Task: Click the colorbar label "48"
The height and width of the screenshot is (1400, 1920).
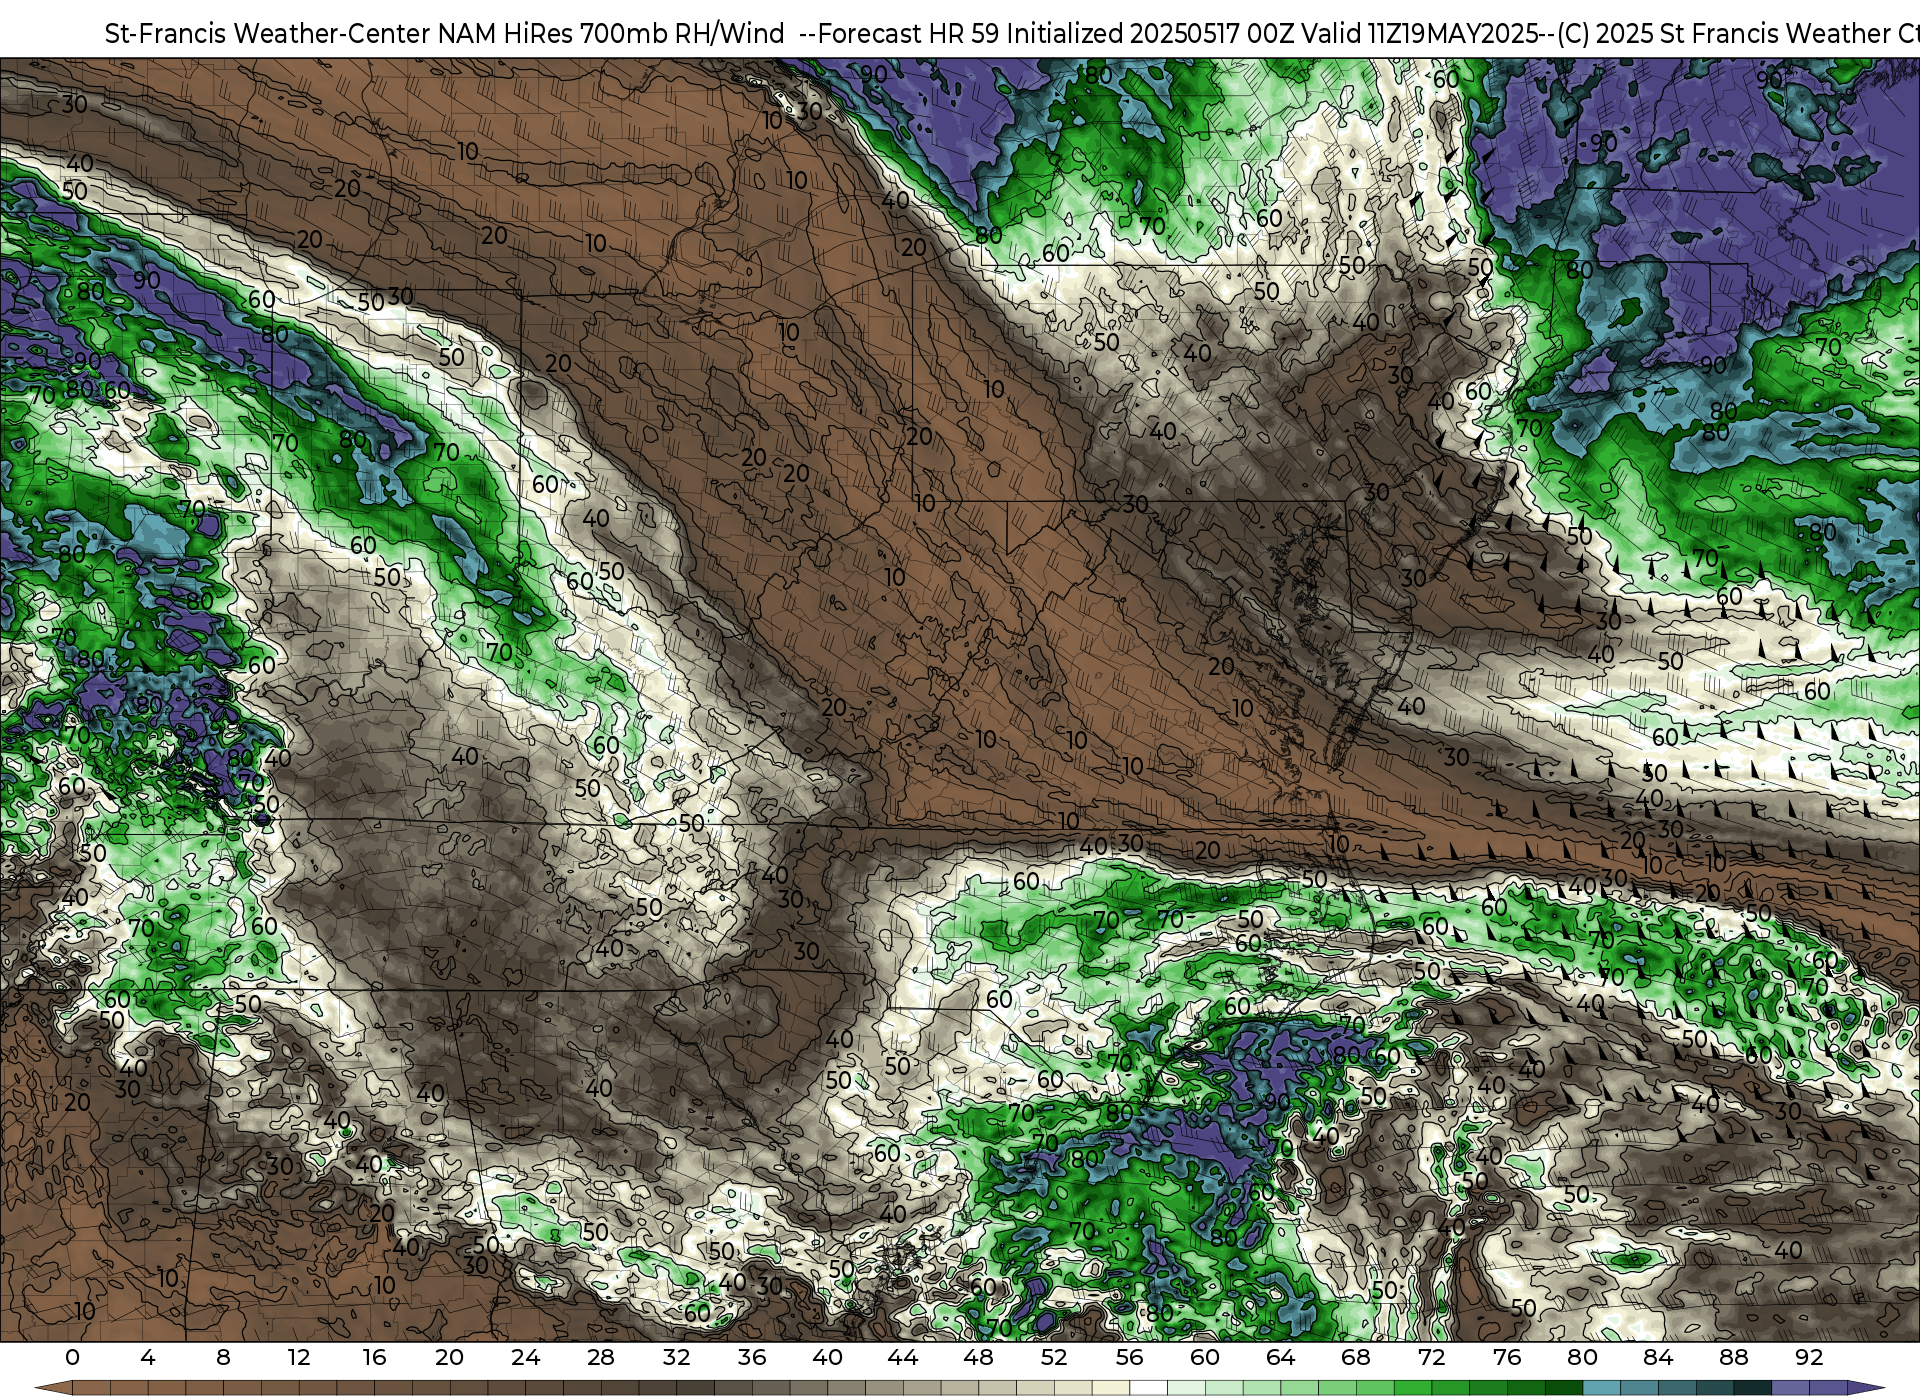Action: (x=978, y=1357)
